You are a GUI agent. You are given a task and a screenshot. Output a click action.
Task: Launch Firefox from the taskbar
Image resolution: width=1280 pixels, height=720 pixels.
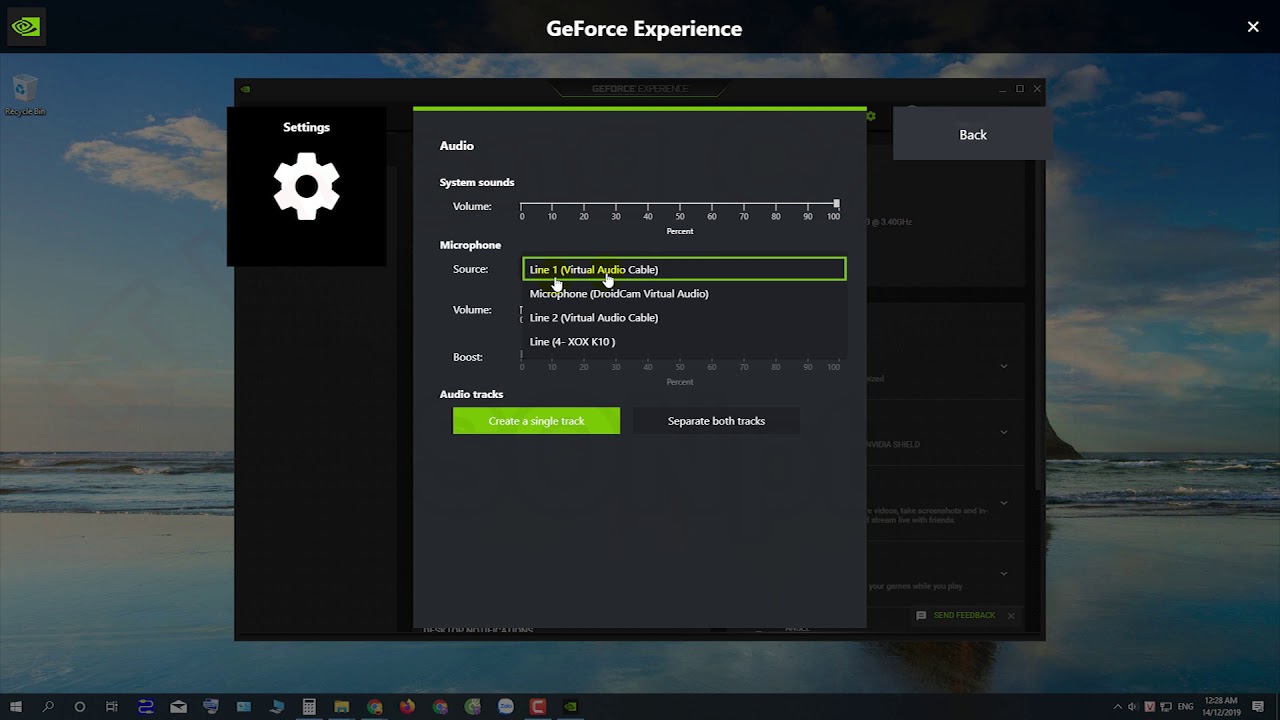click(x=407, y=707)
